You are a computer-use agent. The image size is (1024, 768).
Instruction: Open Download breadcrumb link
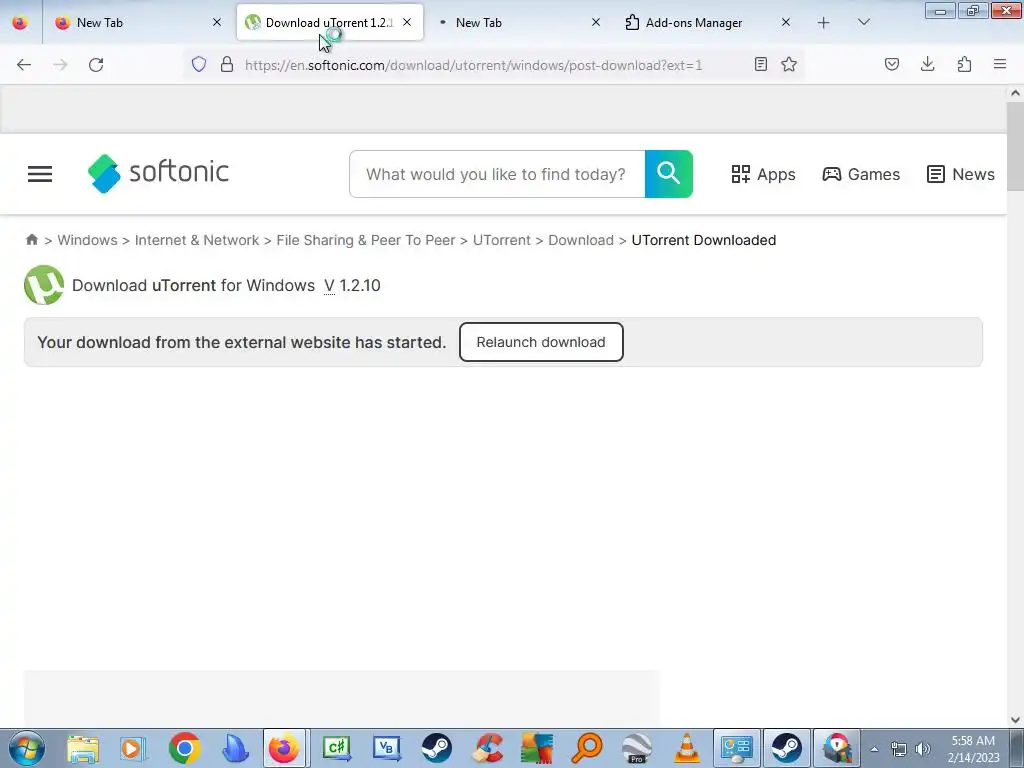tap(581, 240)
